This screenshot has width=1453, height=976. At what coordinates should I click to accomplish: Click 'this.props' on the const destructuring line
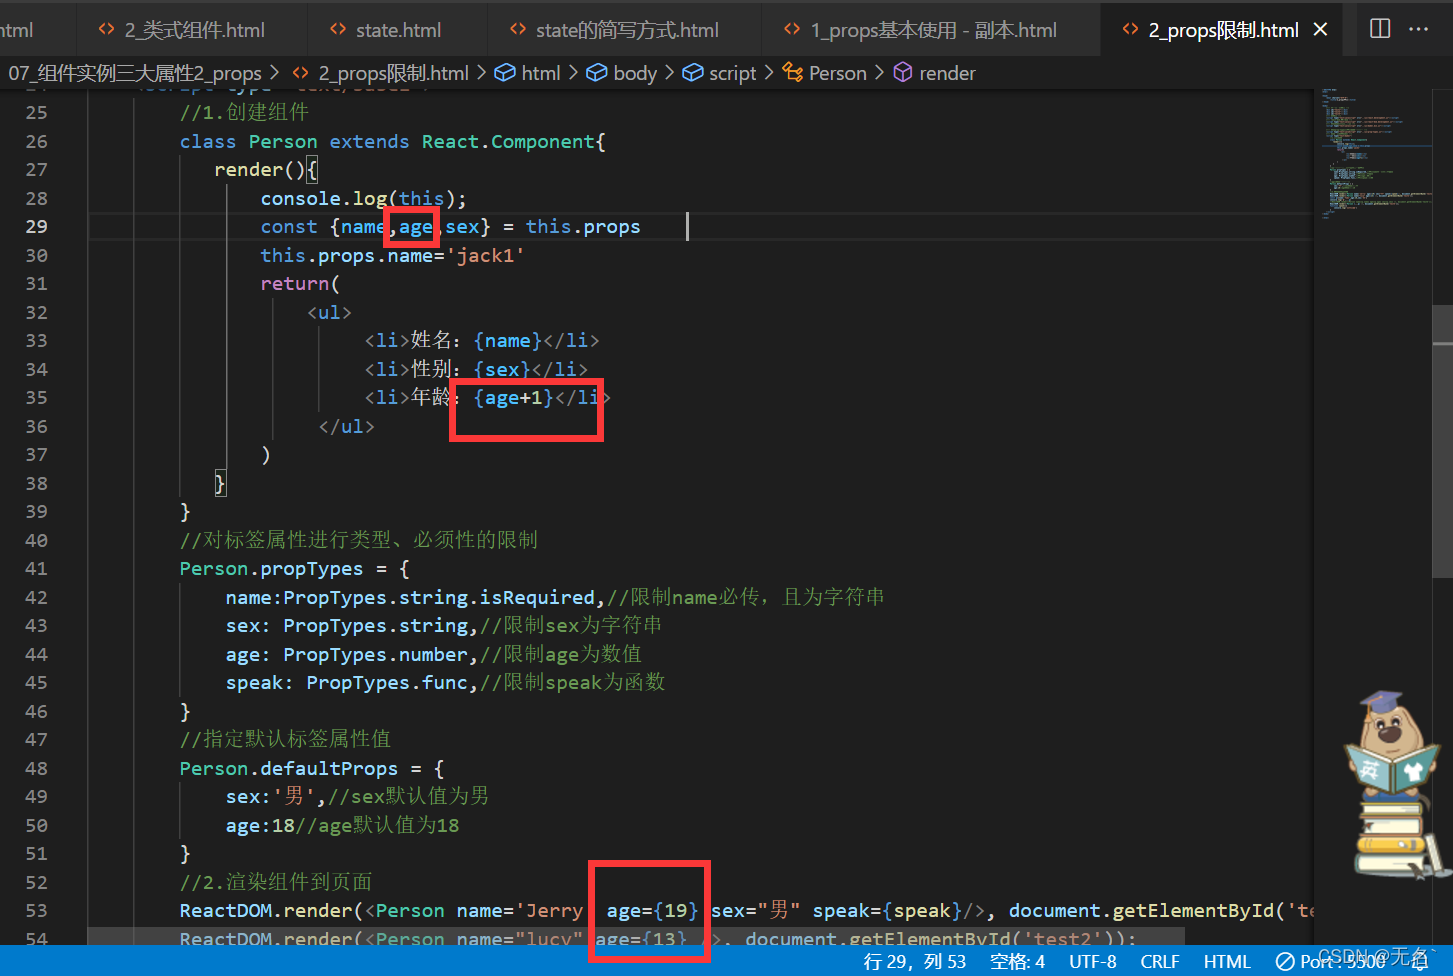(583, 227)
